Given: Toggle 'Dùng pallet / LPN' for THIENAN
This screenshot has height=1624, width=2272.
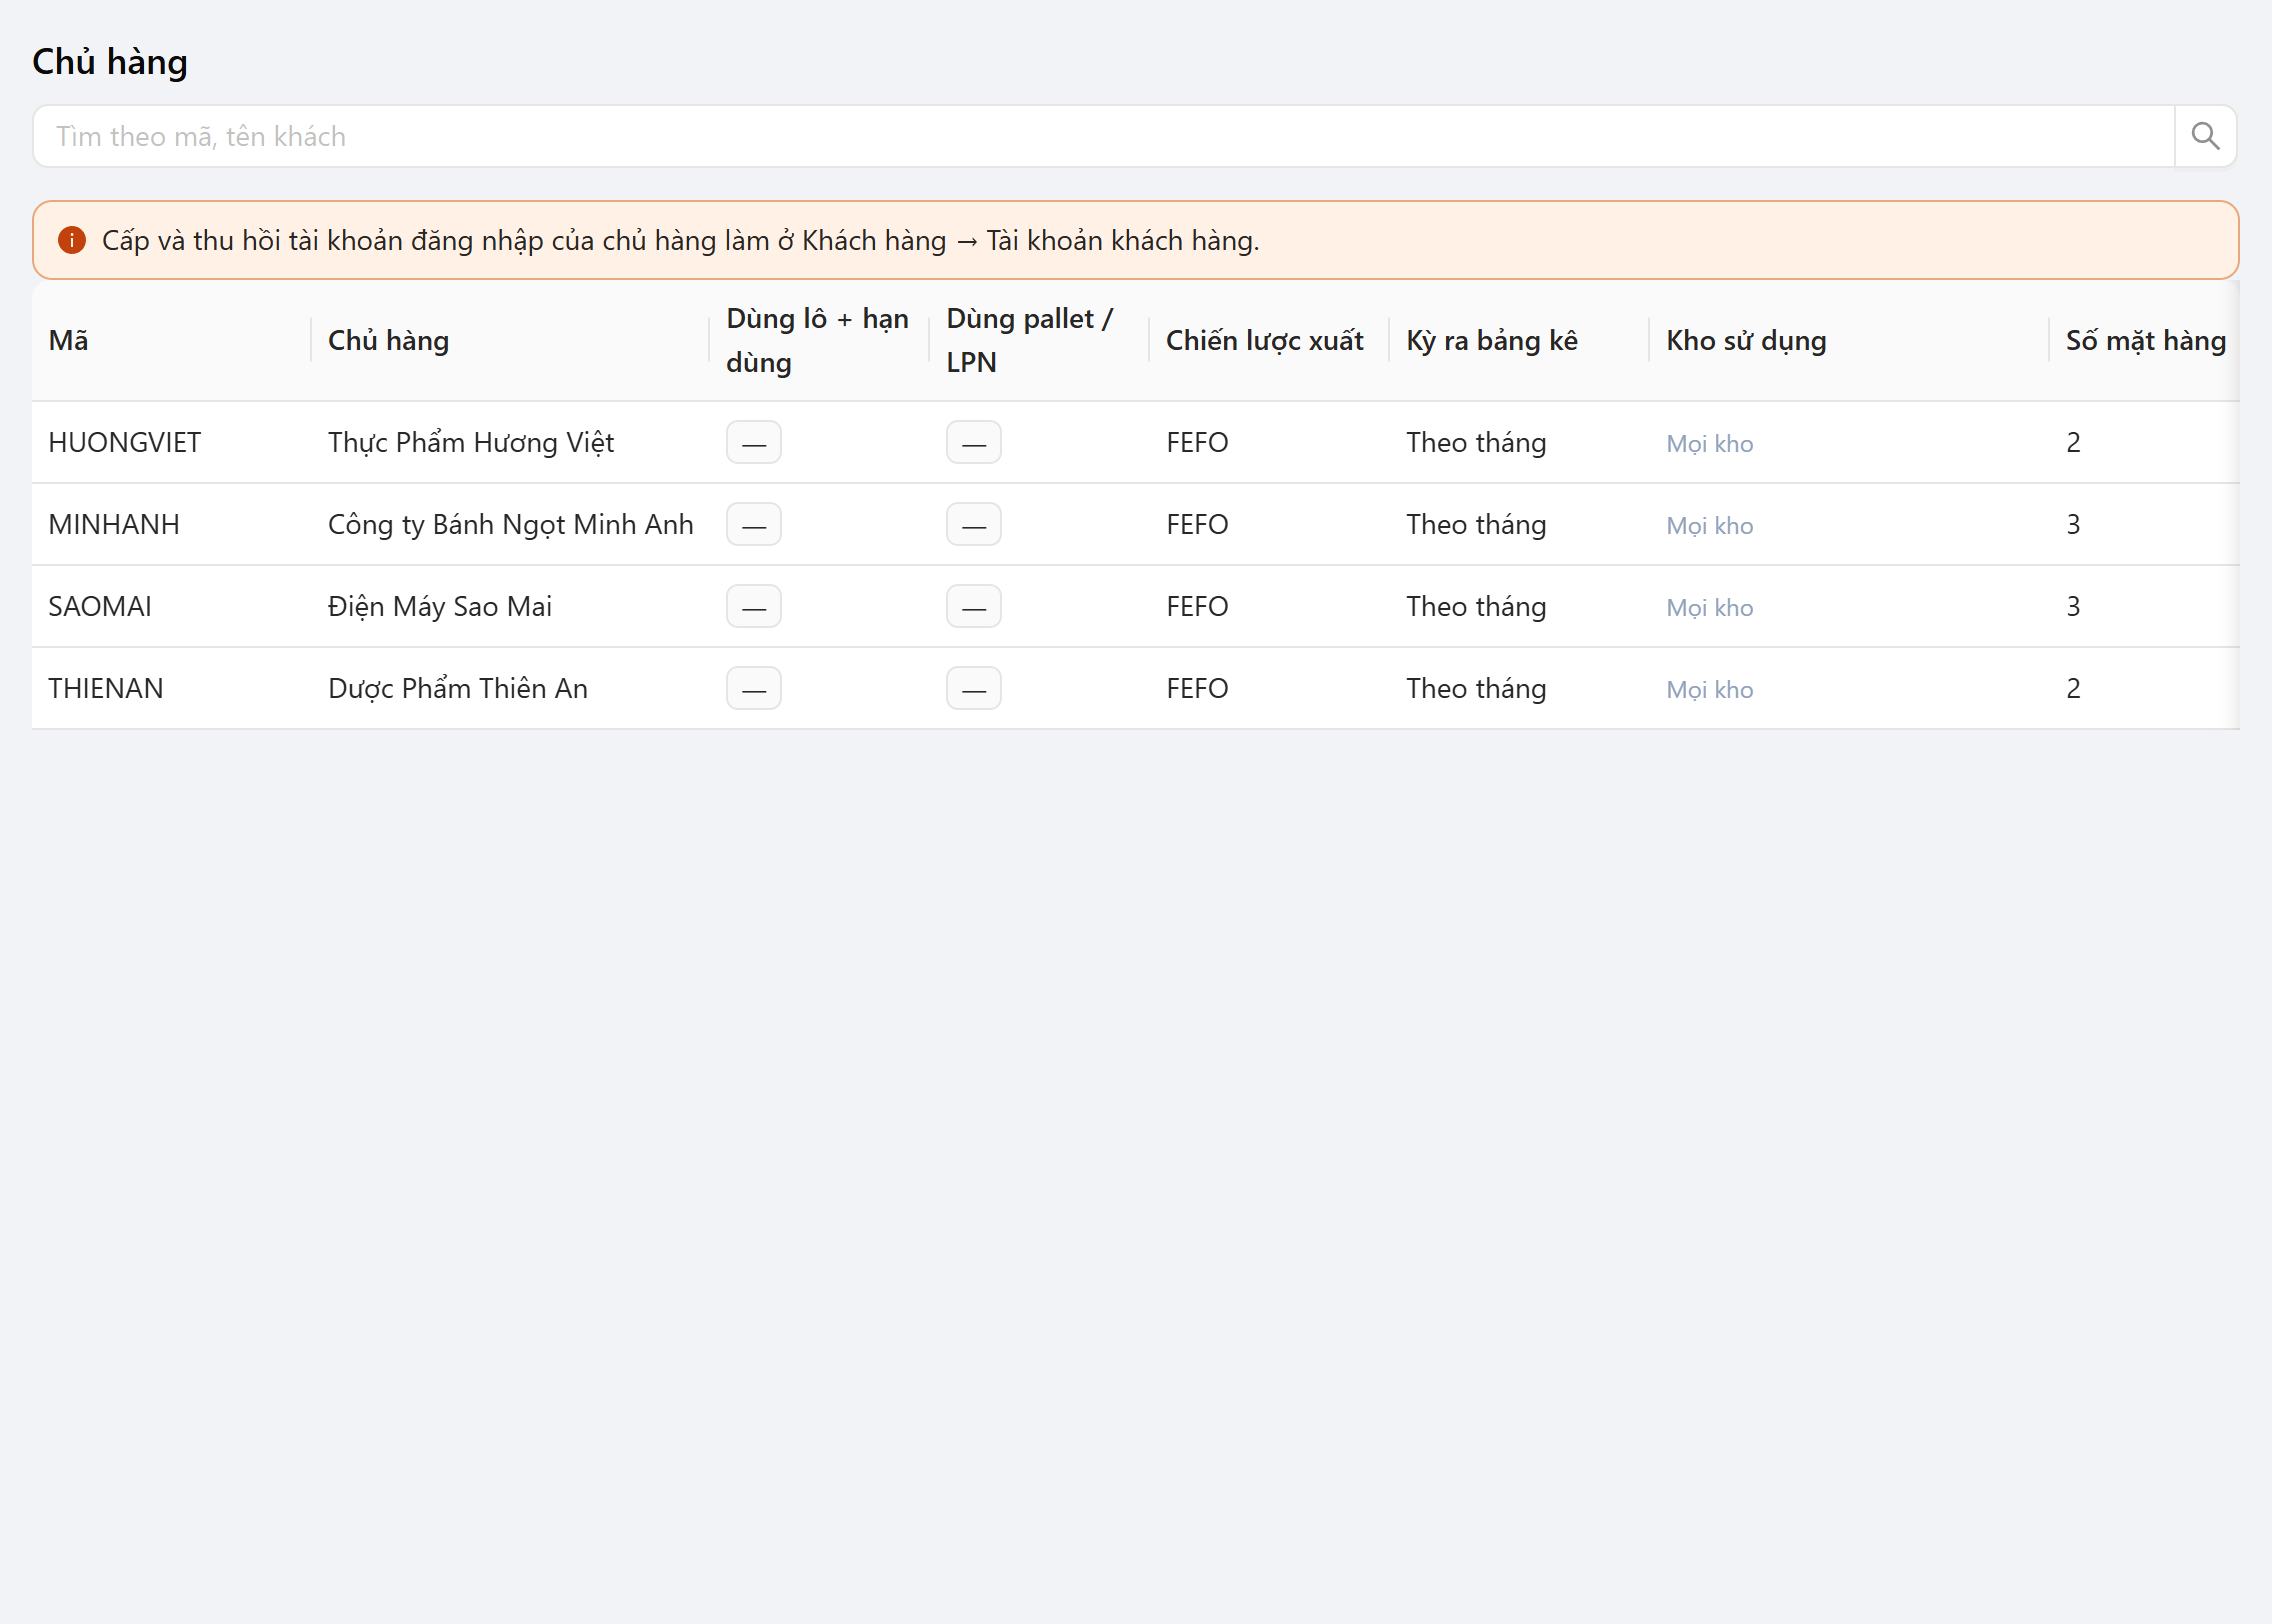Looking at the screenshot, I should coord(974,688).
